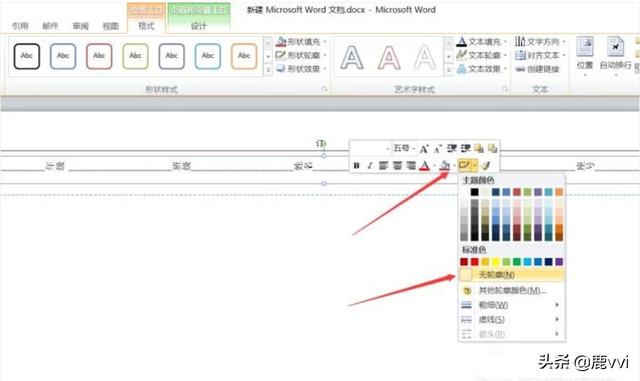This screenshot has width=640, height=381.
Task: Click 创建链接 create link button
Action: click(537, 69)
